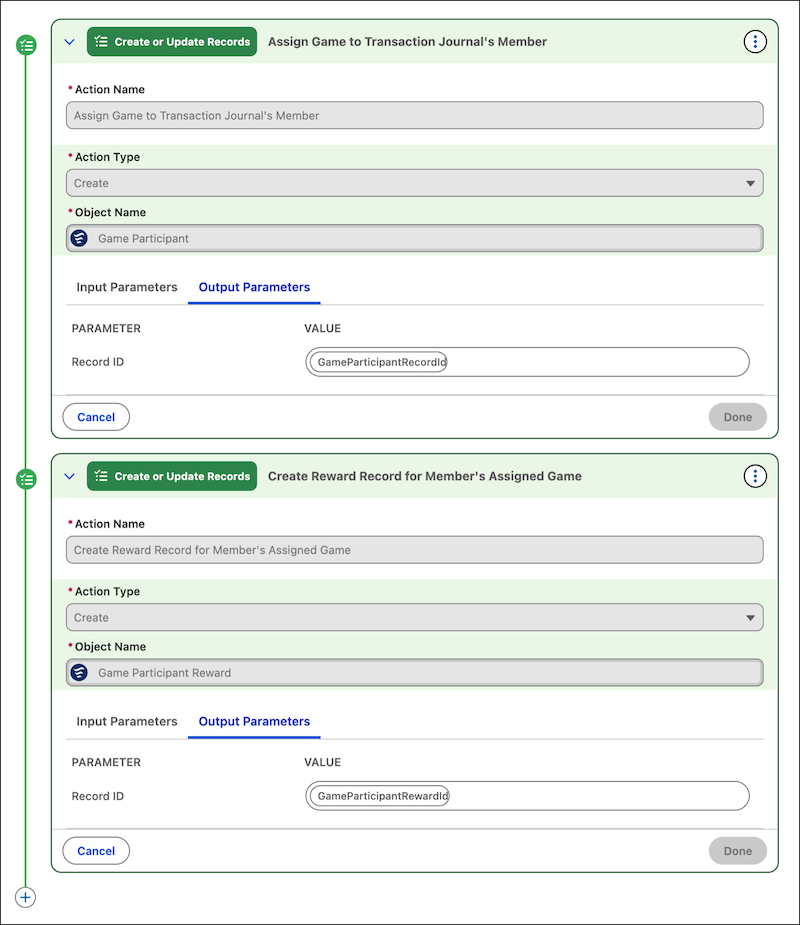Select Output Parameters tab in Create Reward Record action
This screenshot has width=800, height=925.
pos(254,721)
